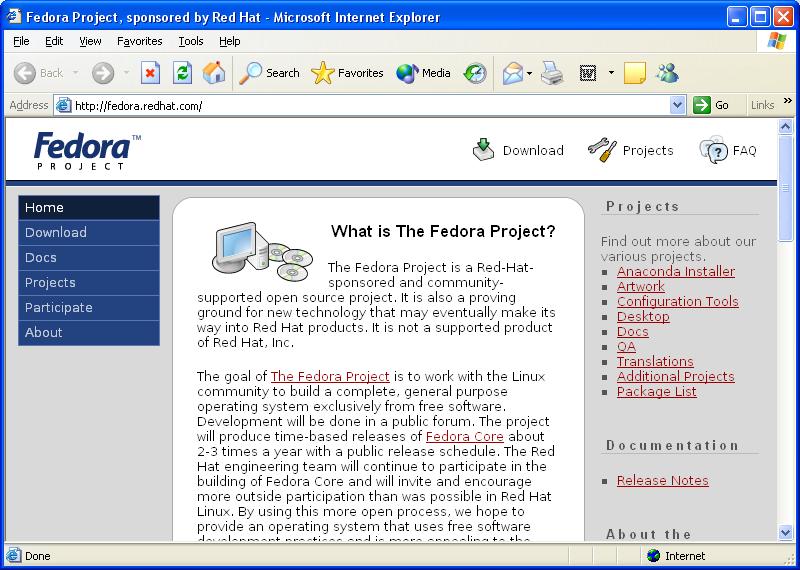Screen dimensions: 800x570
Task: Open the View menu
Action: click(x=90, y=41)
